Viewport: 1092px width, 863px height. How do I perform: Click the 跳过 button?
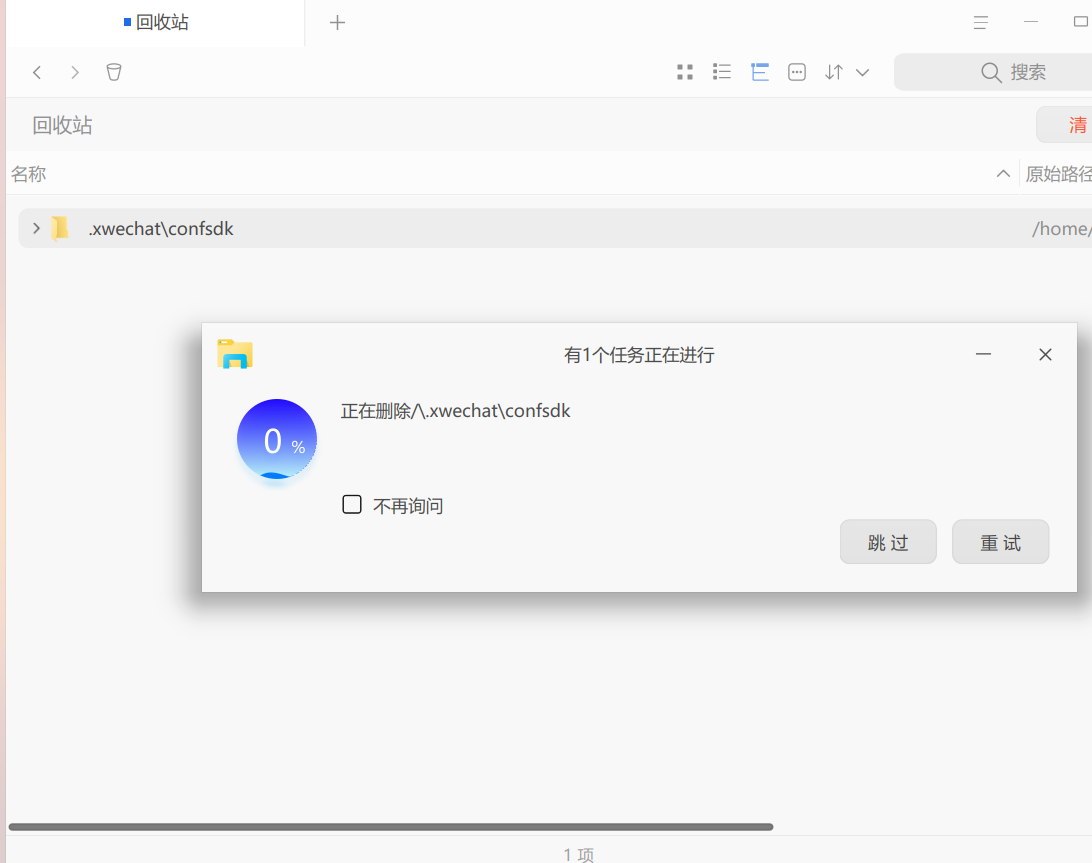click(x=888, y=542)
